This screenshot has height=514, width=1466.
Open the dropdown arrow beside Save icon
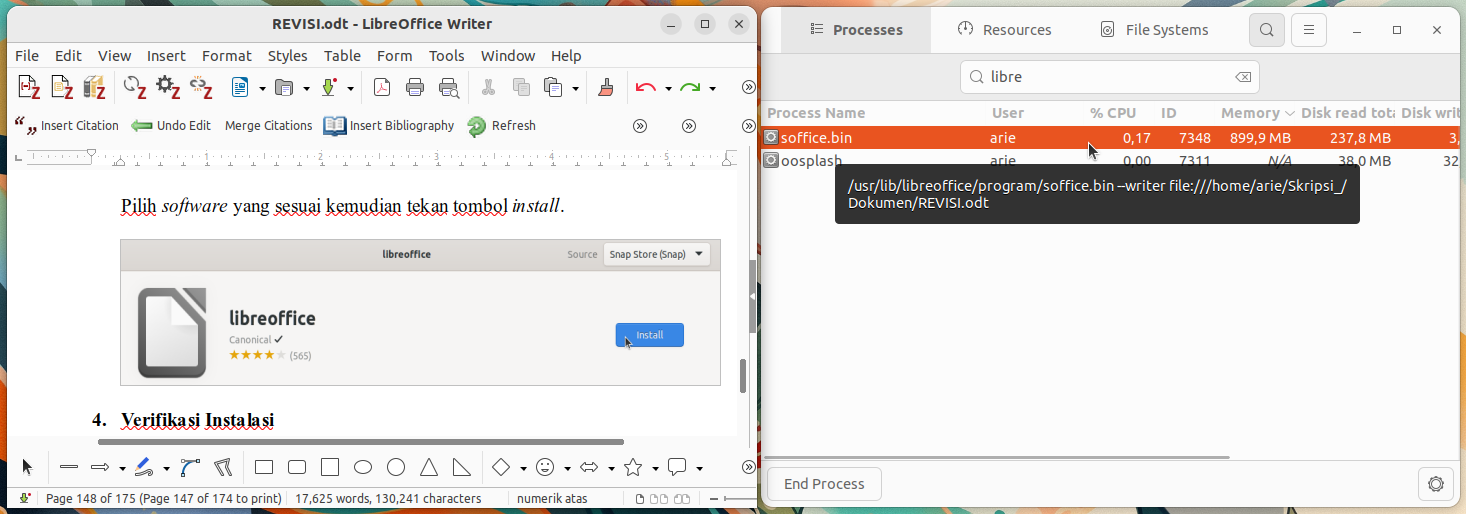351,88
